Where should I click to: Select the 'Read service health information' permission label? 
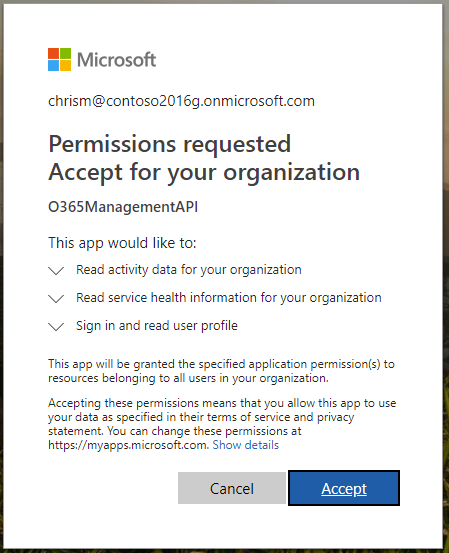coord(229,298)
